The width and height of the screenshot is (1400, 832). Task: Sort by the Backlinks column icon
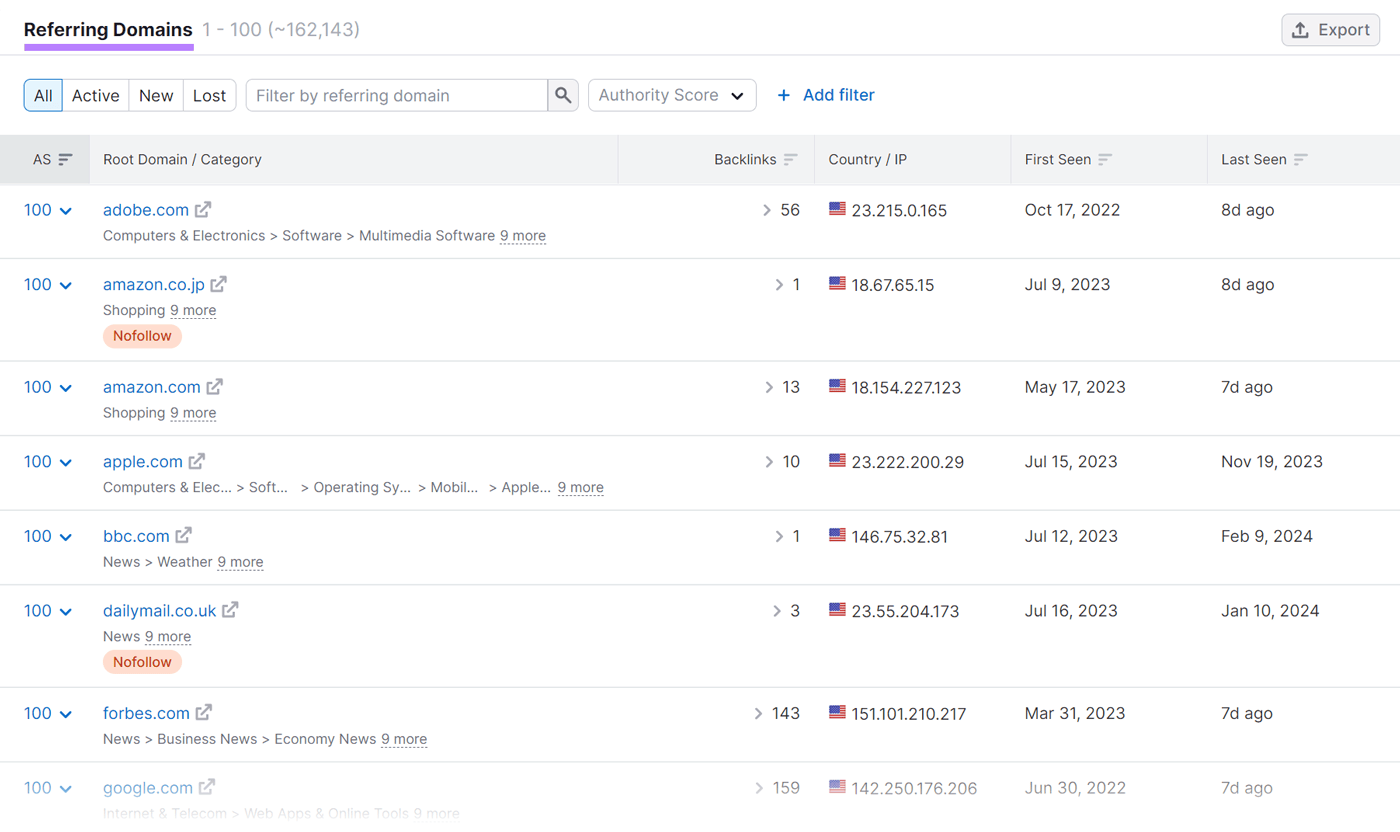(791, 160)
